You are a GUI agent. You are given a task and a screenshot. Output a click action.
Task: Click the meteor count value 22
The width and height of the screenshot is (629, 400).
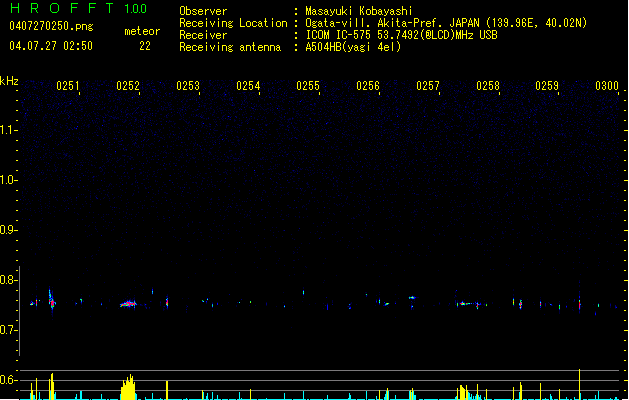pyautogui.click(x=145, y=46)
